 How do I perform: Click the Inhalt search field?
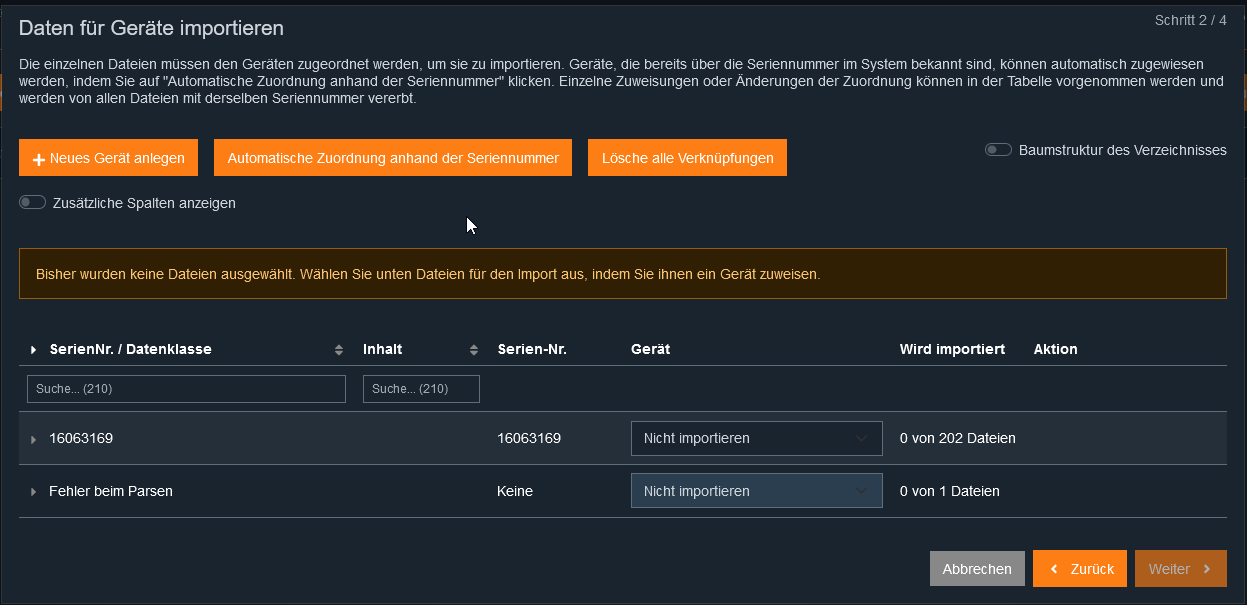click(421, 389)
